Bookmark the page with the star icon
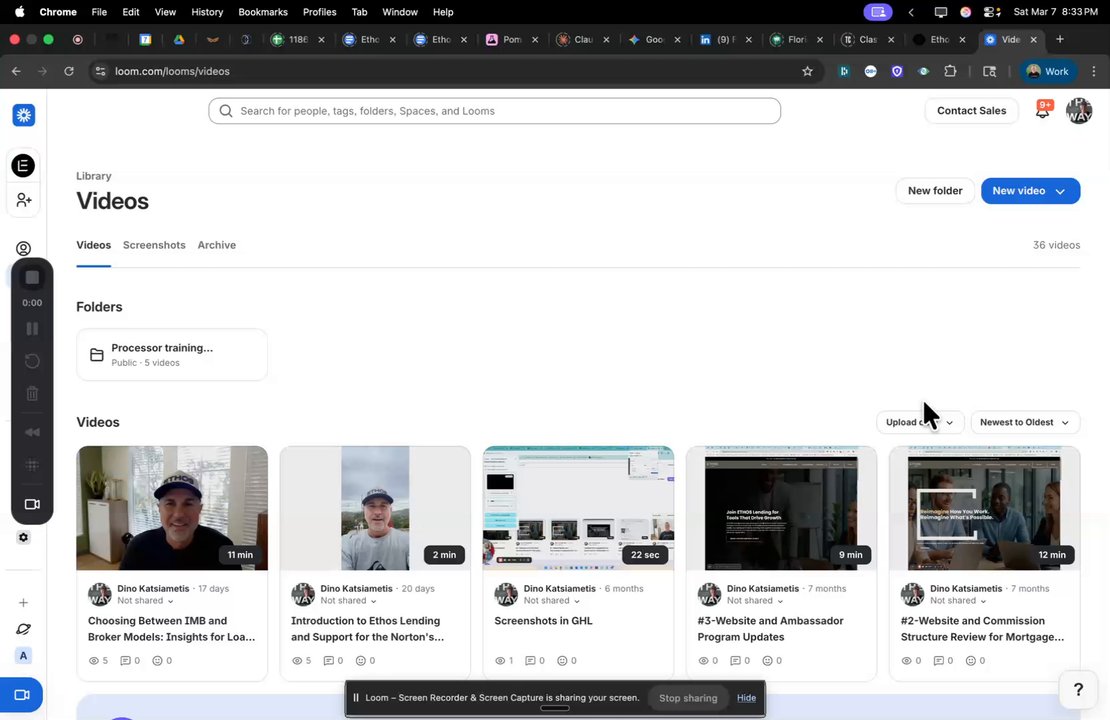The width and height of the screenshot is (1110, 720). [807, 71]
